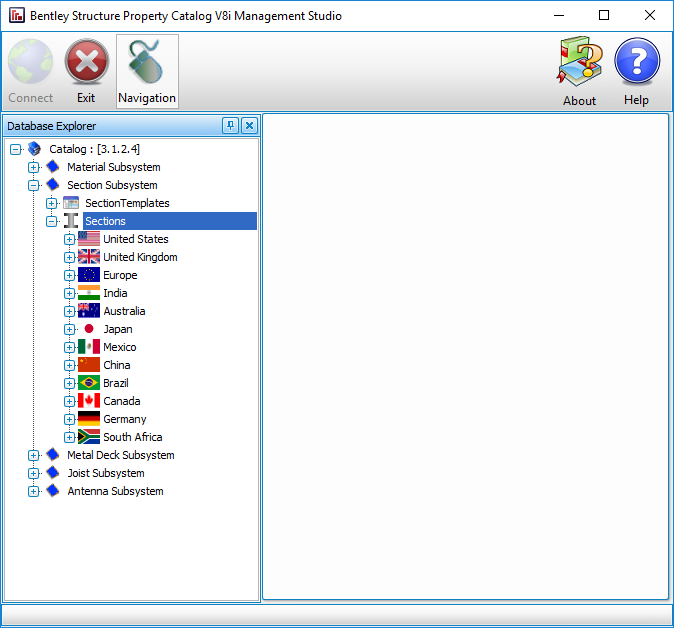Open Help via the blue question mark icon
This screenshot has height=628, width=674.
click(x=637, y=61)
